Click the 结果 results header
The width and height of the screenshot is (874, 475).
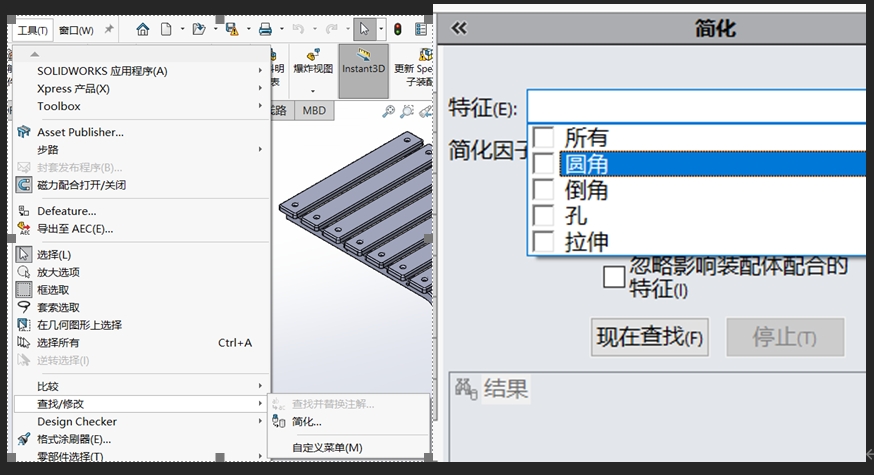[505, 388]
